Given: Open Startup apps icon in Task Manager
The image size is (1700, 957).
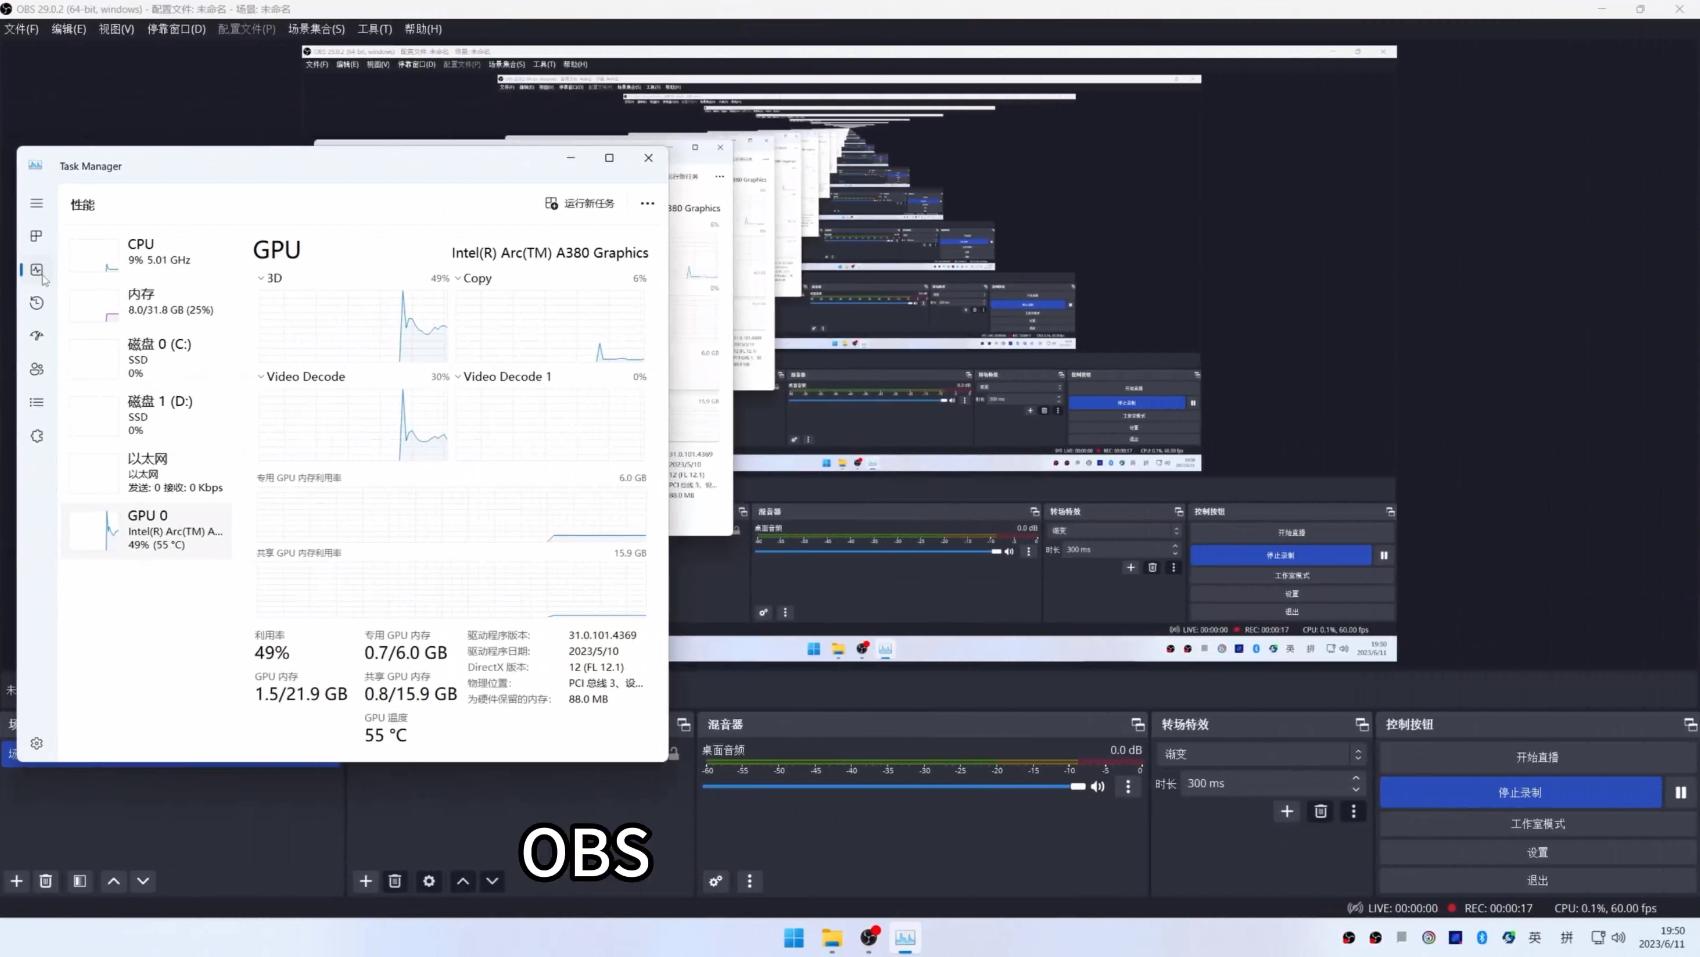Looking at the screenshot, I should point(37,336).
